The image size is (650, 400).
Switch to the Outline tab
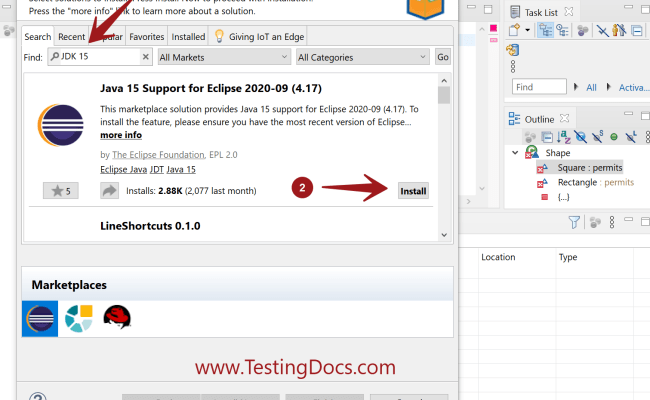(x=539, y=119)
